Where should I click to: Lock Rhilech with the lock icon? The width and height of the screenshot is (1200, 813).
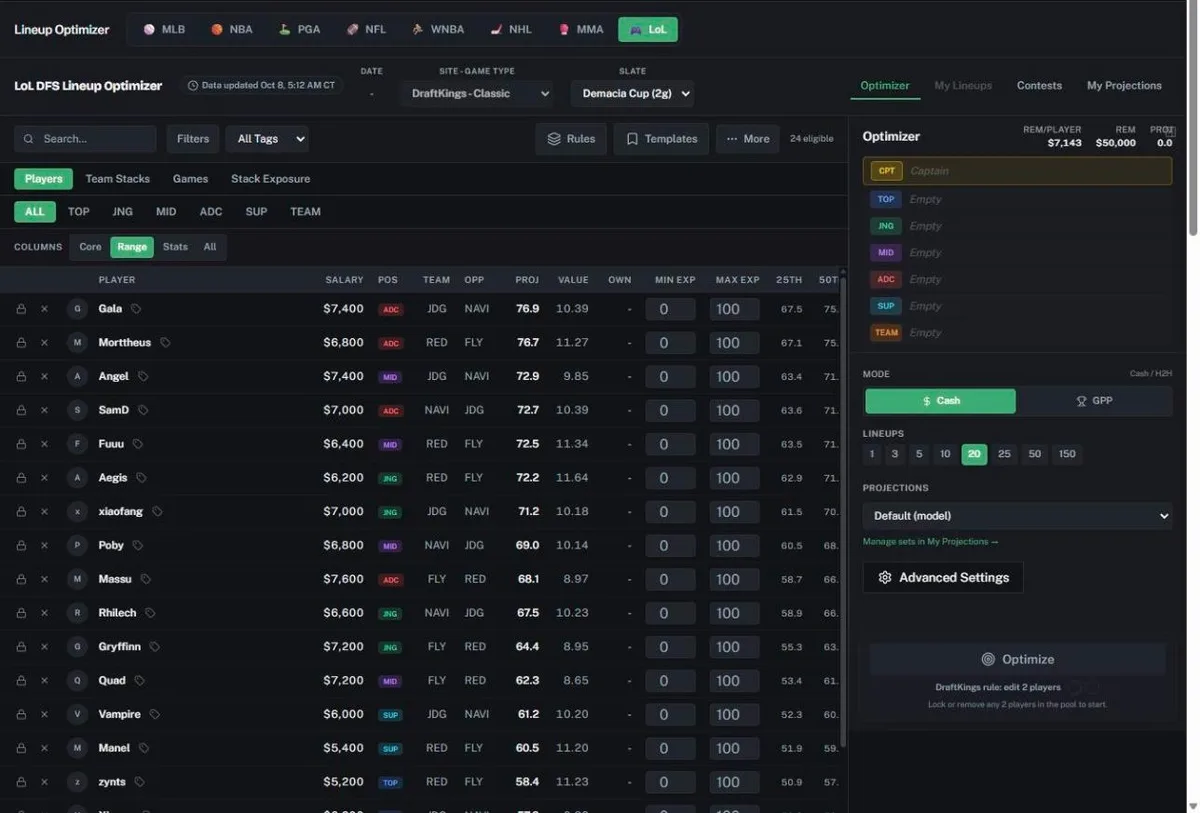pos(21,613)
